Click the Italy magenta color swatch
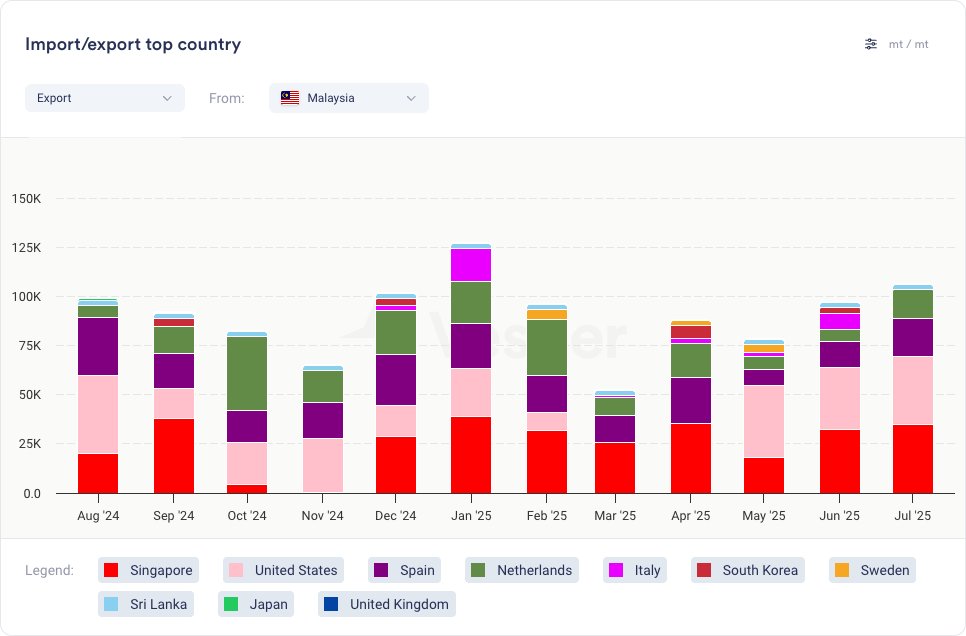The width and height of the screenshot is (966, 636). [x=616, y=570]
